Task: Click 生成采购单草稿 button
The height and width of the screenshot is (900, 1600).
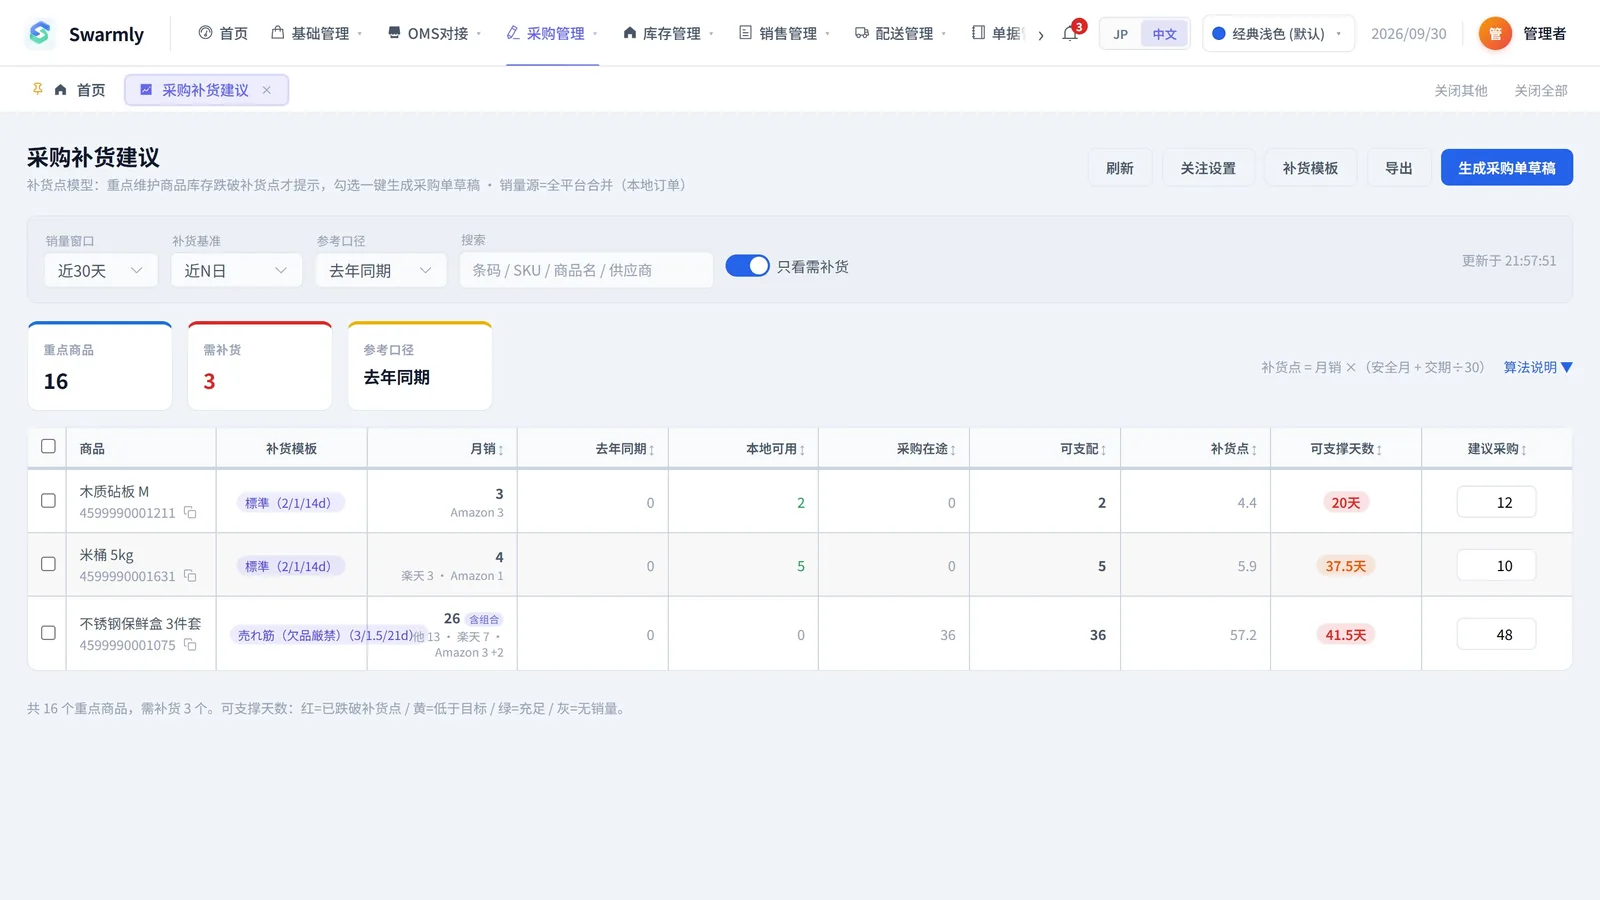Action: (1507, 168)
